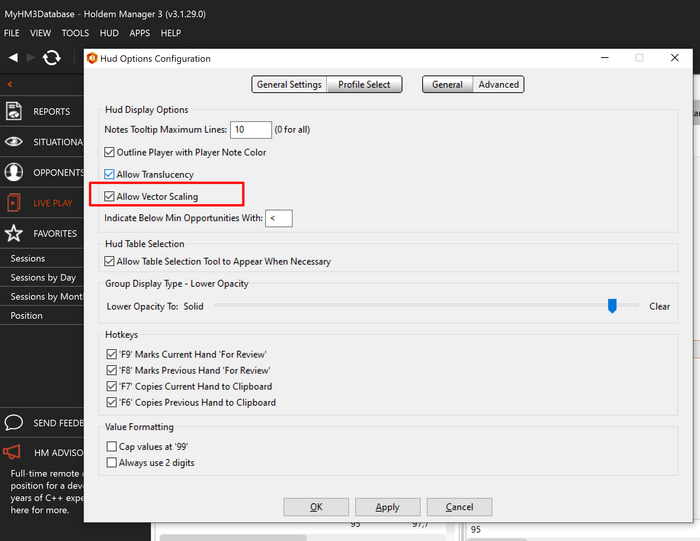Viewport: 700px width, 541px height.
Task: Open the APPS menu
Action: tap(140, 33)
